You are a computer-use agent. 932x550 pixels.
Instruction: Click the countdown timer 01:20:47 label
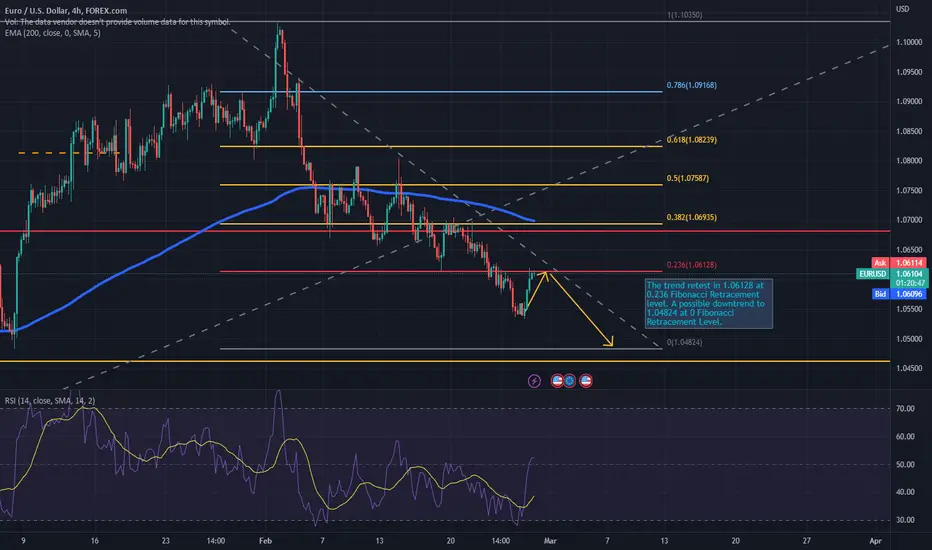[x=910, y=283]
